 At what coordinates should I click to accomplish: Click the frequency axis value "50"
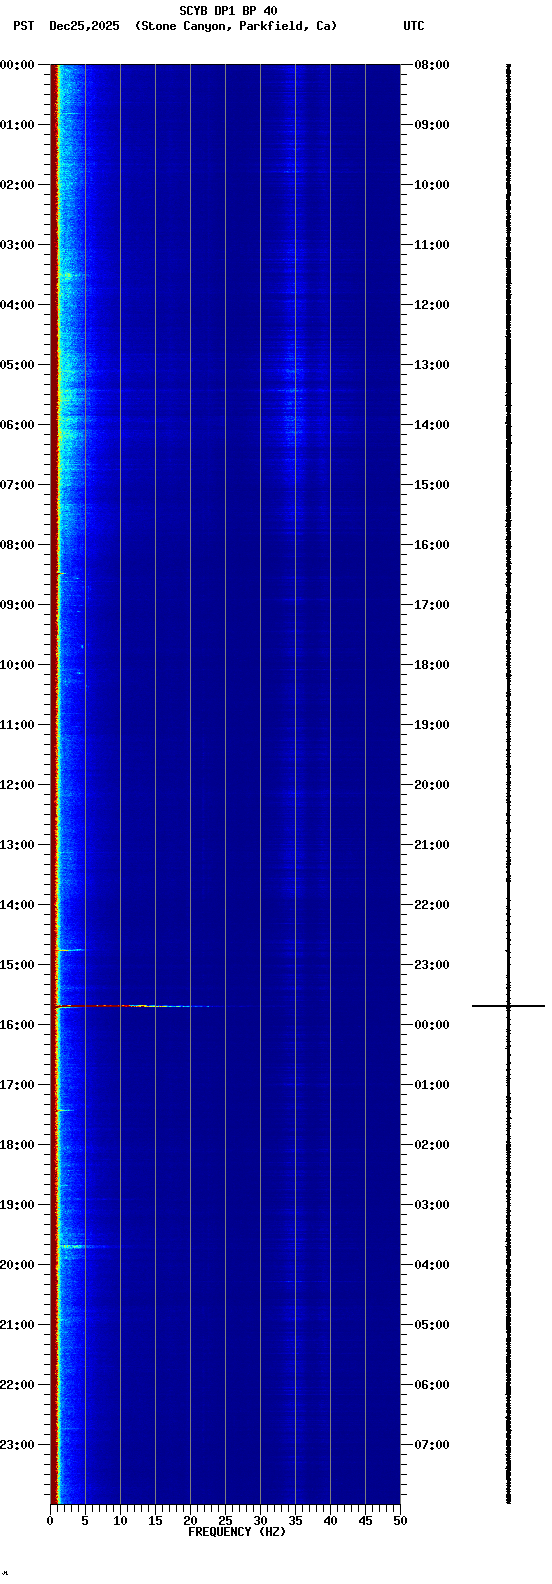click(x=400, y=1521)
